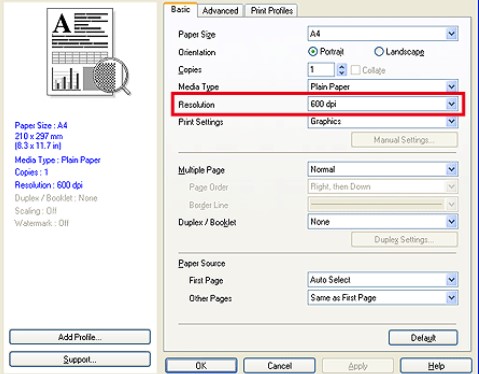Confirm settings with OK button

click(x=201, y=366)
